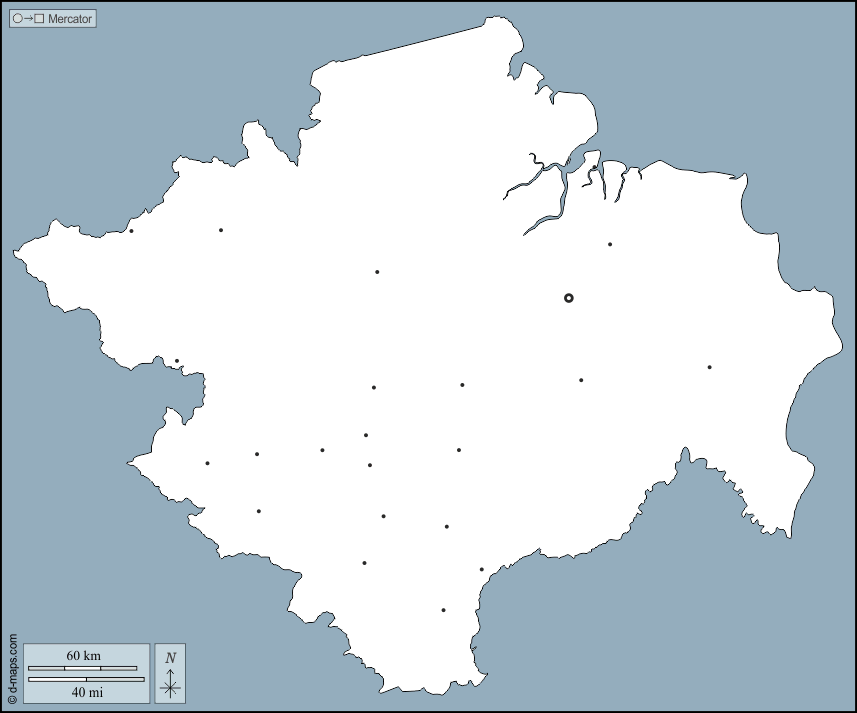Click the north arrow compass star
This screenshot has height=713, width=857.
[171, 685]
